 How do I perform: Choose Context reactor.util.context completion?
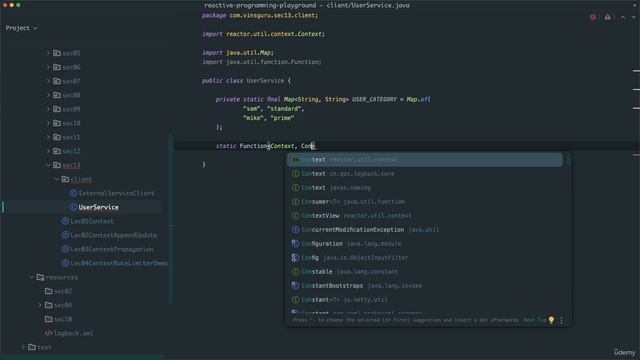tap(424, 160)
